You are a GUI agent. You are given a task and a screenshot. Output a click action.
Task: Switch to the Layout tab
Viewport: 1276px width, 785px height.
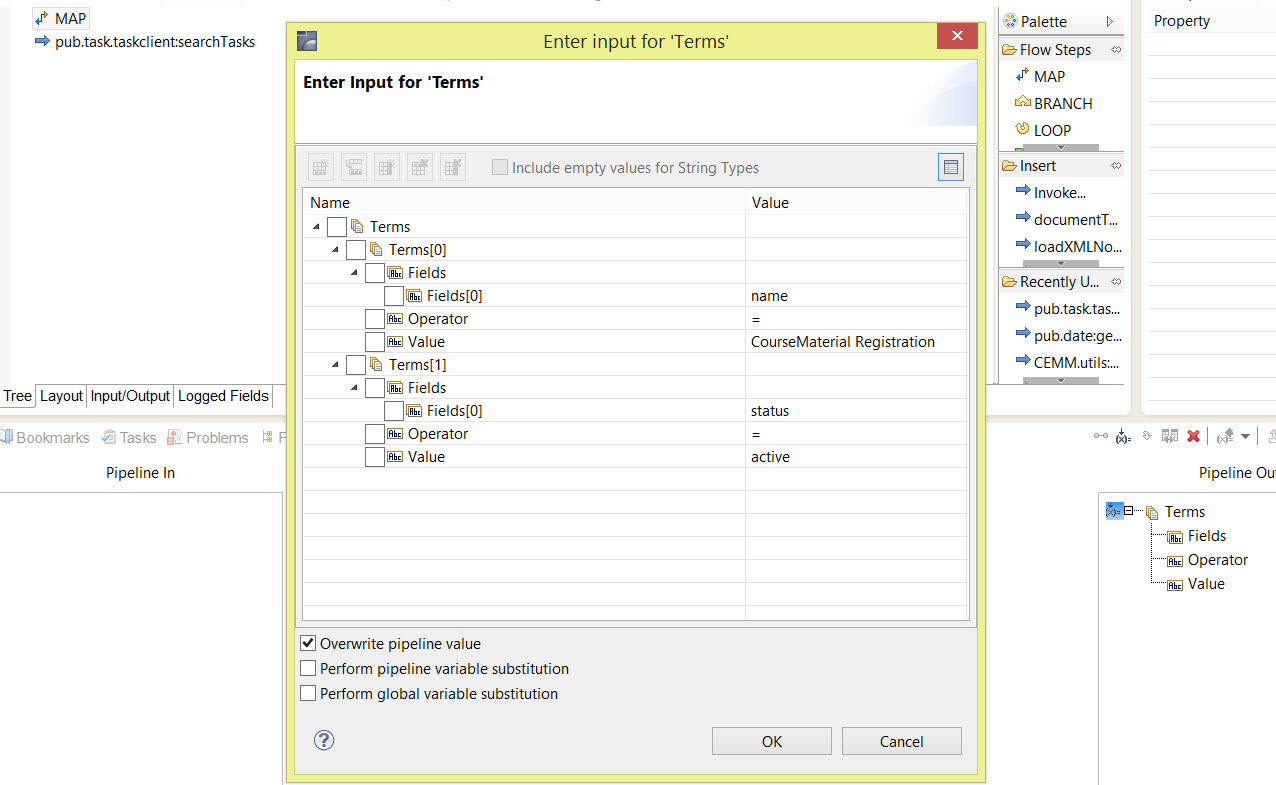(61, 396)
